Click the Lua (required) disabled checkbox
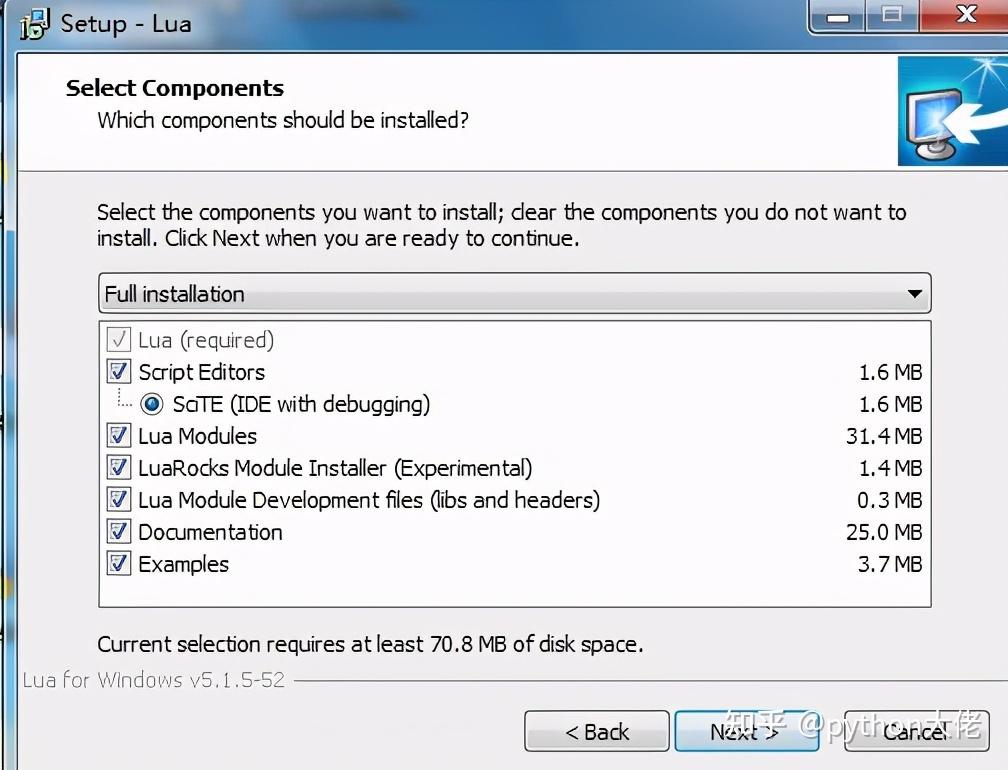1008x770 pixels. [119, 341]
